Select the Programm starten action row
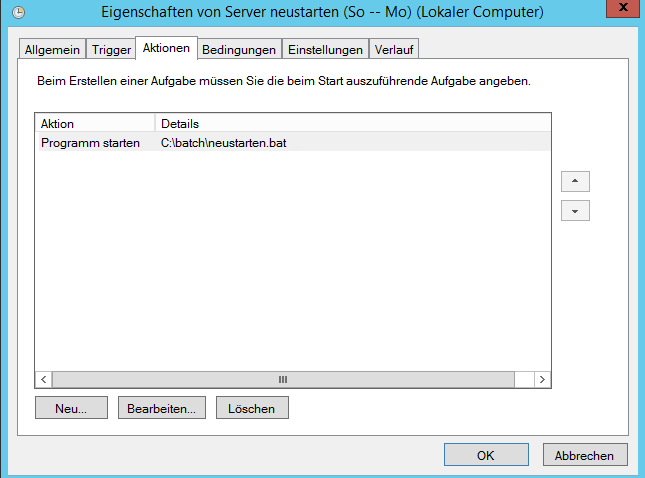The width and height of the screenshot is (645, 478). click(294, 143)
